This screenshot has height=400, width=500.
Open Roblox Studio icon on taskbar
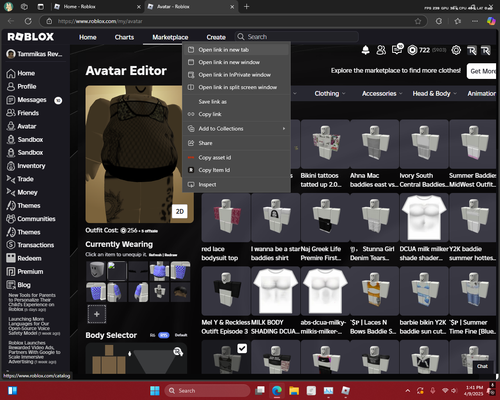coord(346,391)
